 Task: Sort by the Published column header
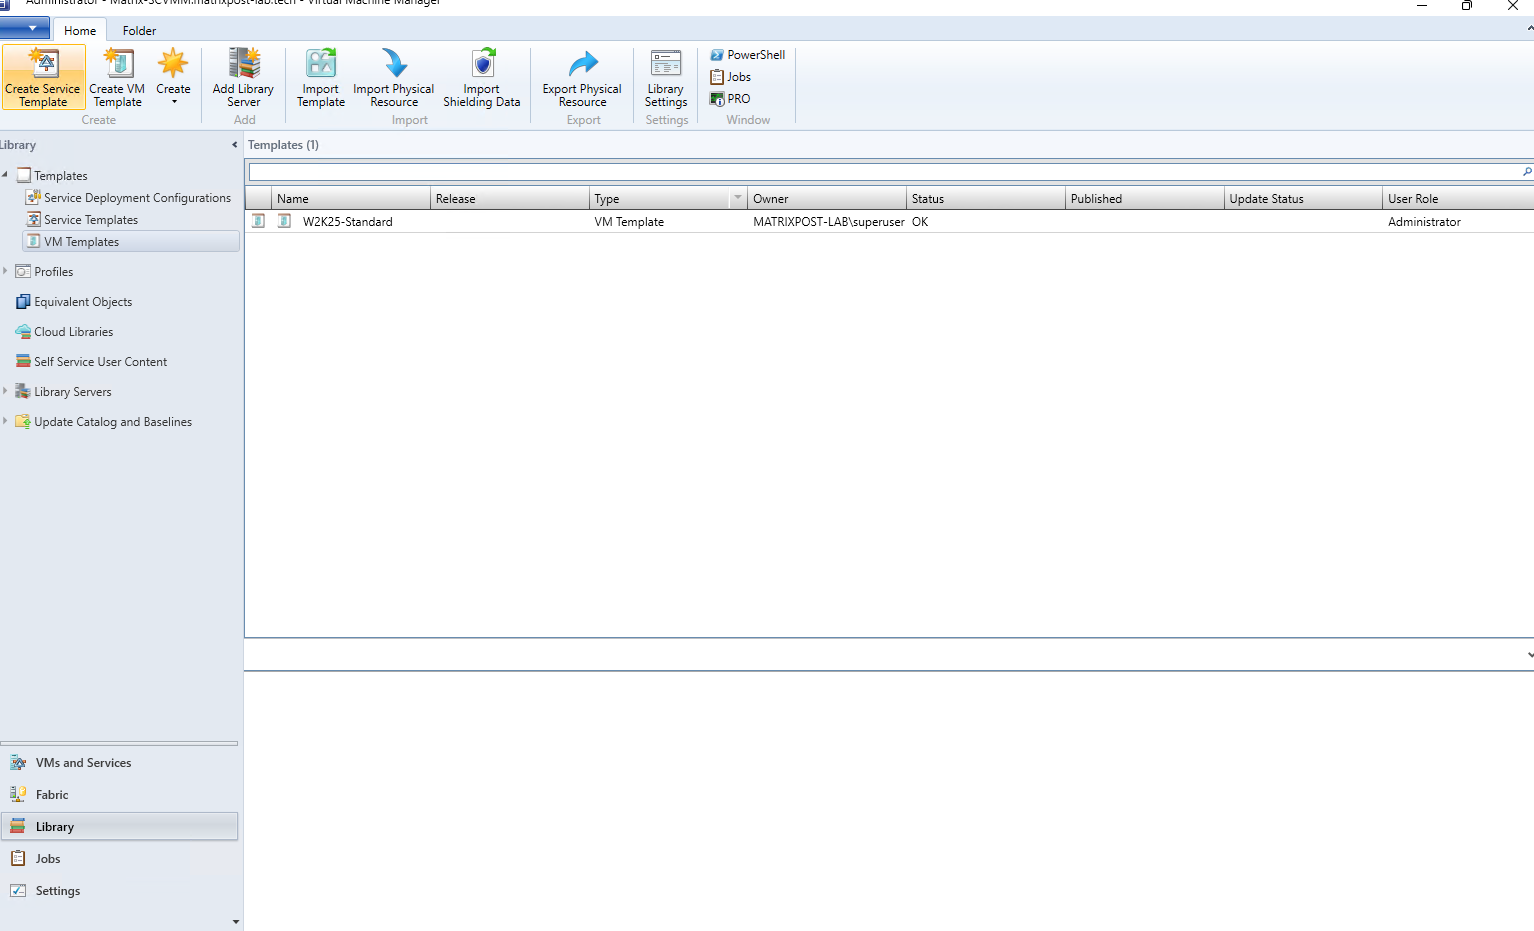pos(1145,199)
